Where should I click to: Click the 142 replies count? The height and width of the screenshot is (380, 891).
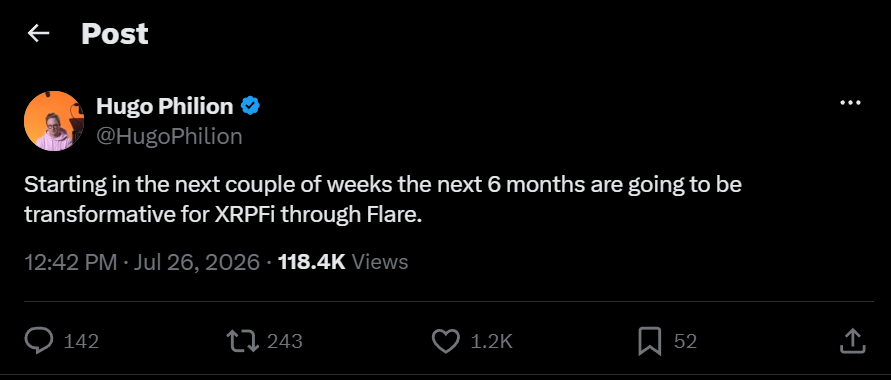tap(81, 341)
